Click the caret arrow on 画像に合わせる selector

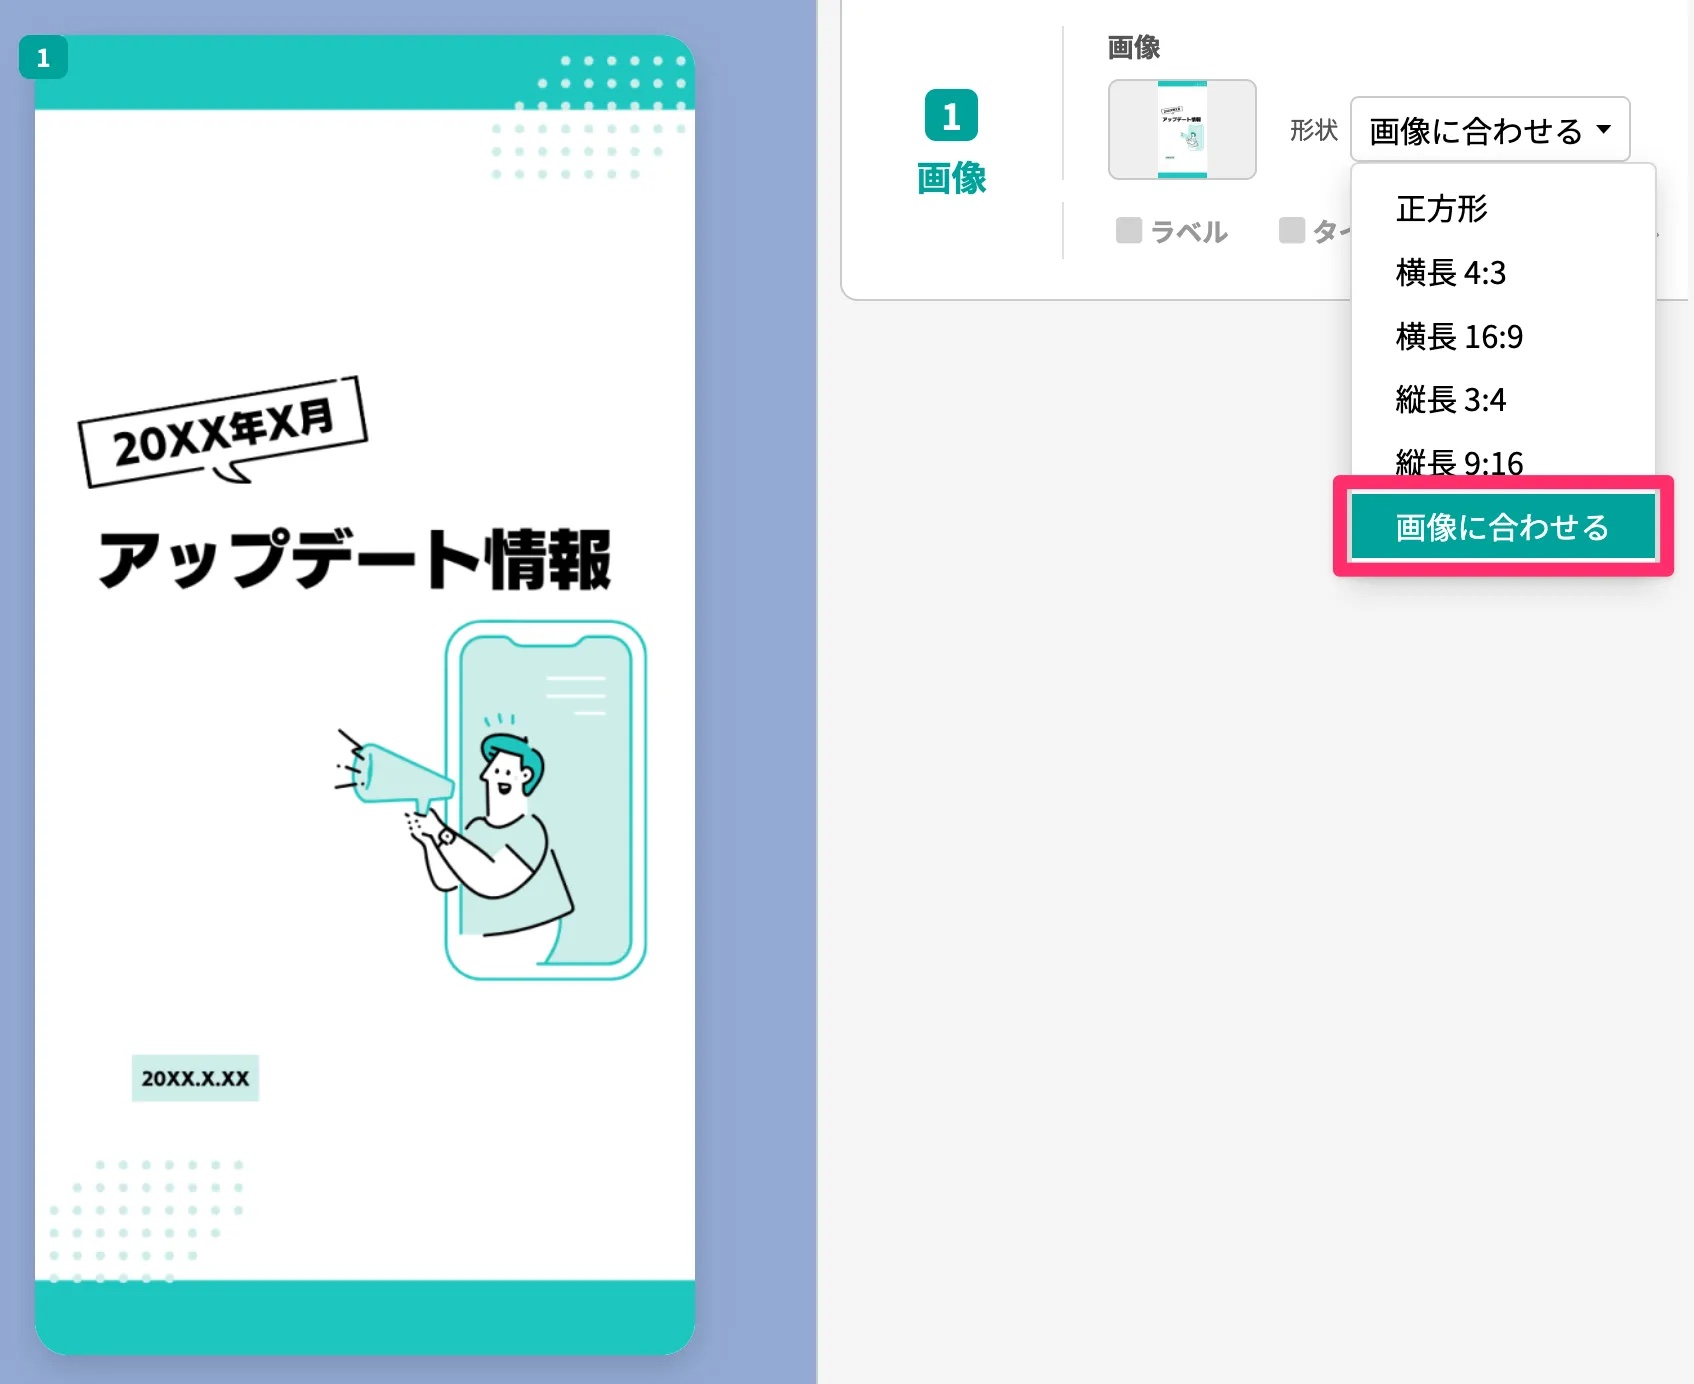pos(1604,129)
